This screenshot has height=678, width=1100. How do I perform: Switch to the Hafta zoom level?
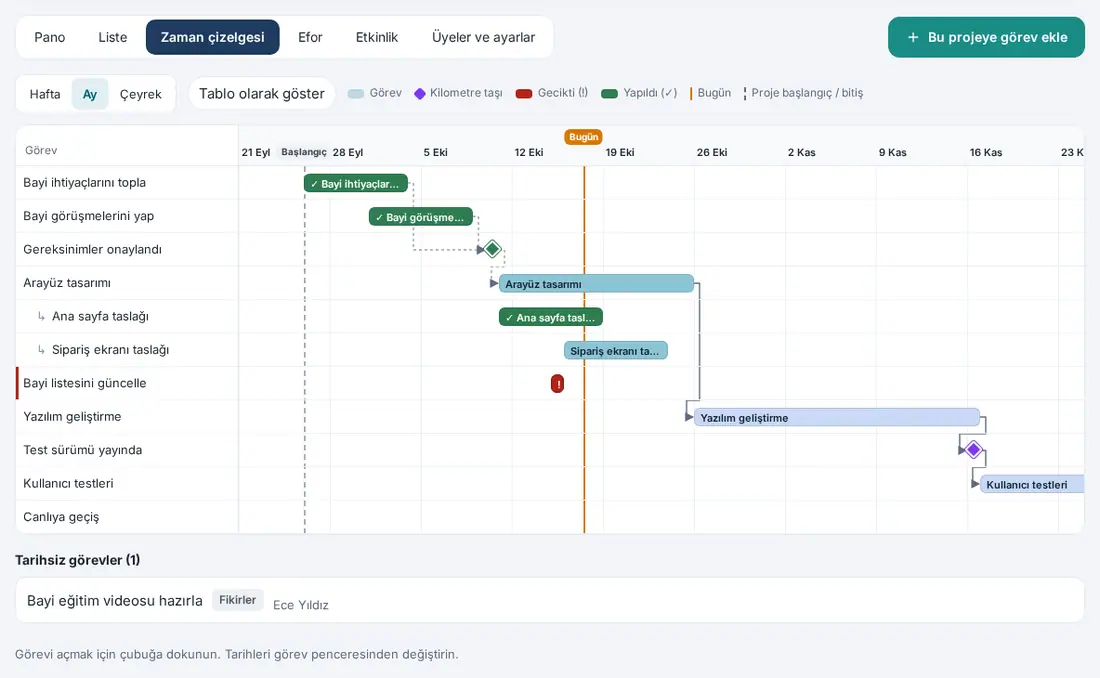(x=45, y=94)
